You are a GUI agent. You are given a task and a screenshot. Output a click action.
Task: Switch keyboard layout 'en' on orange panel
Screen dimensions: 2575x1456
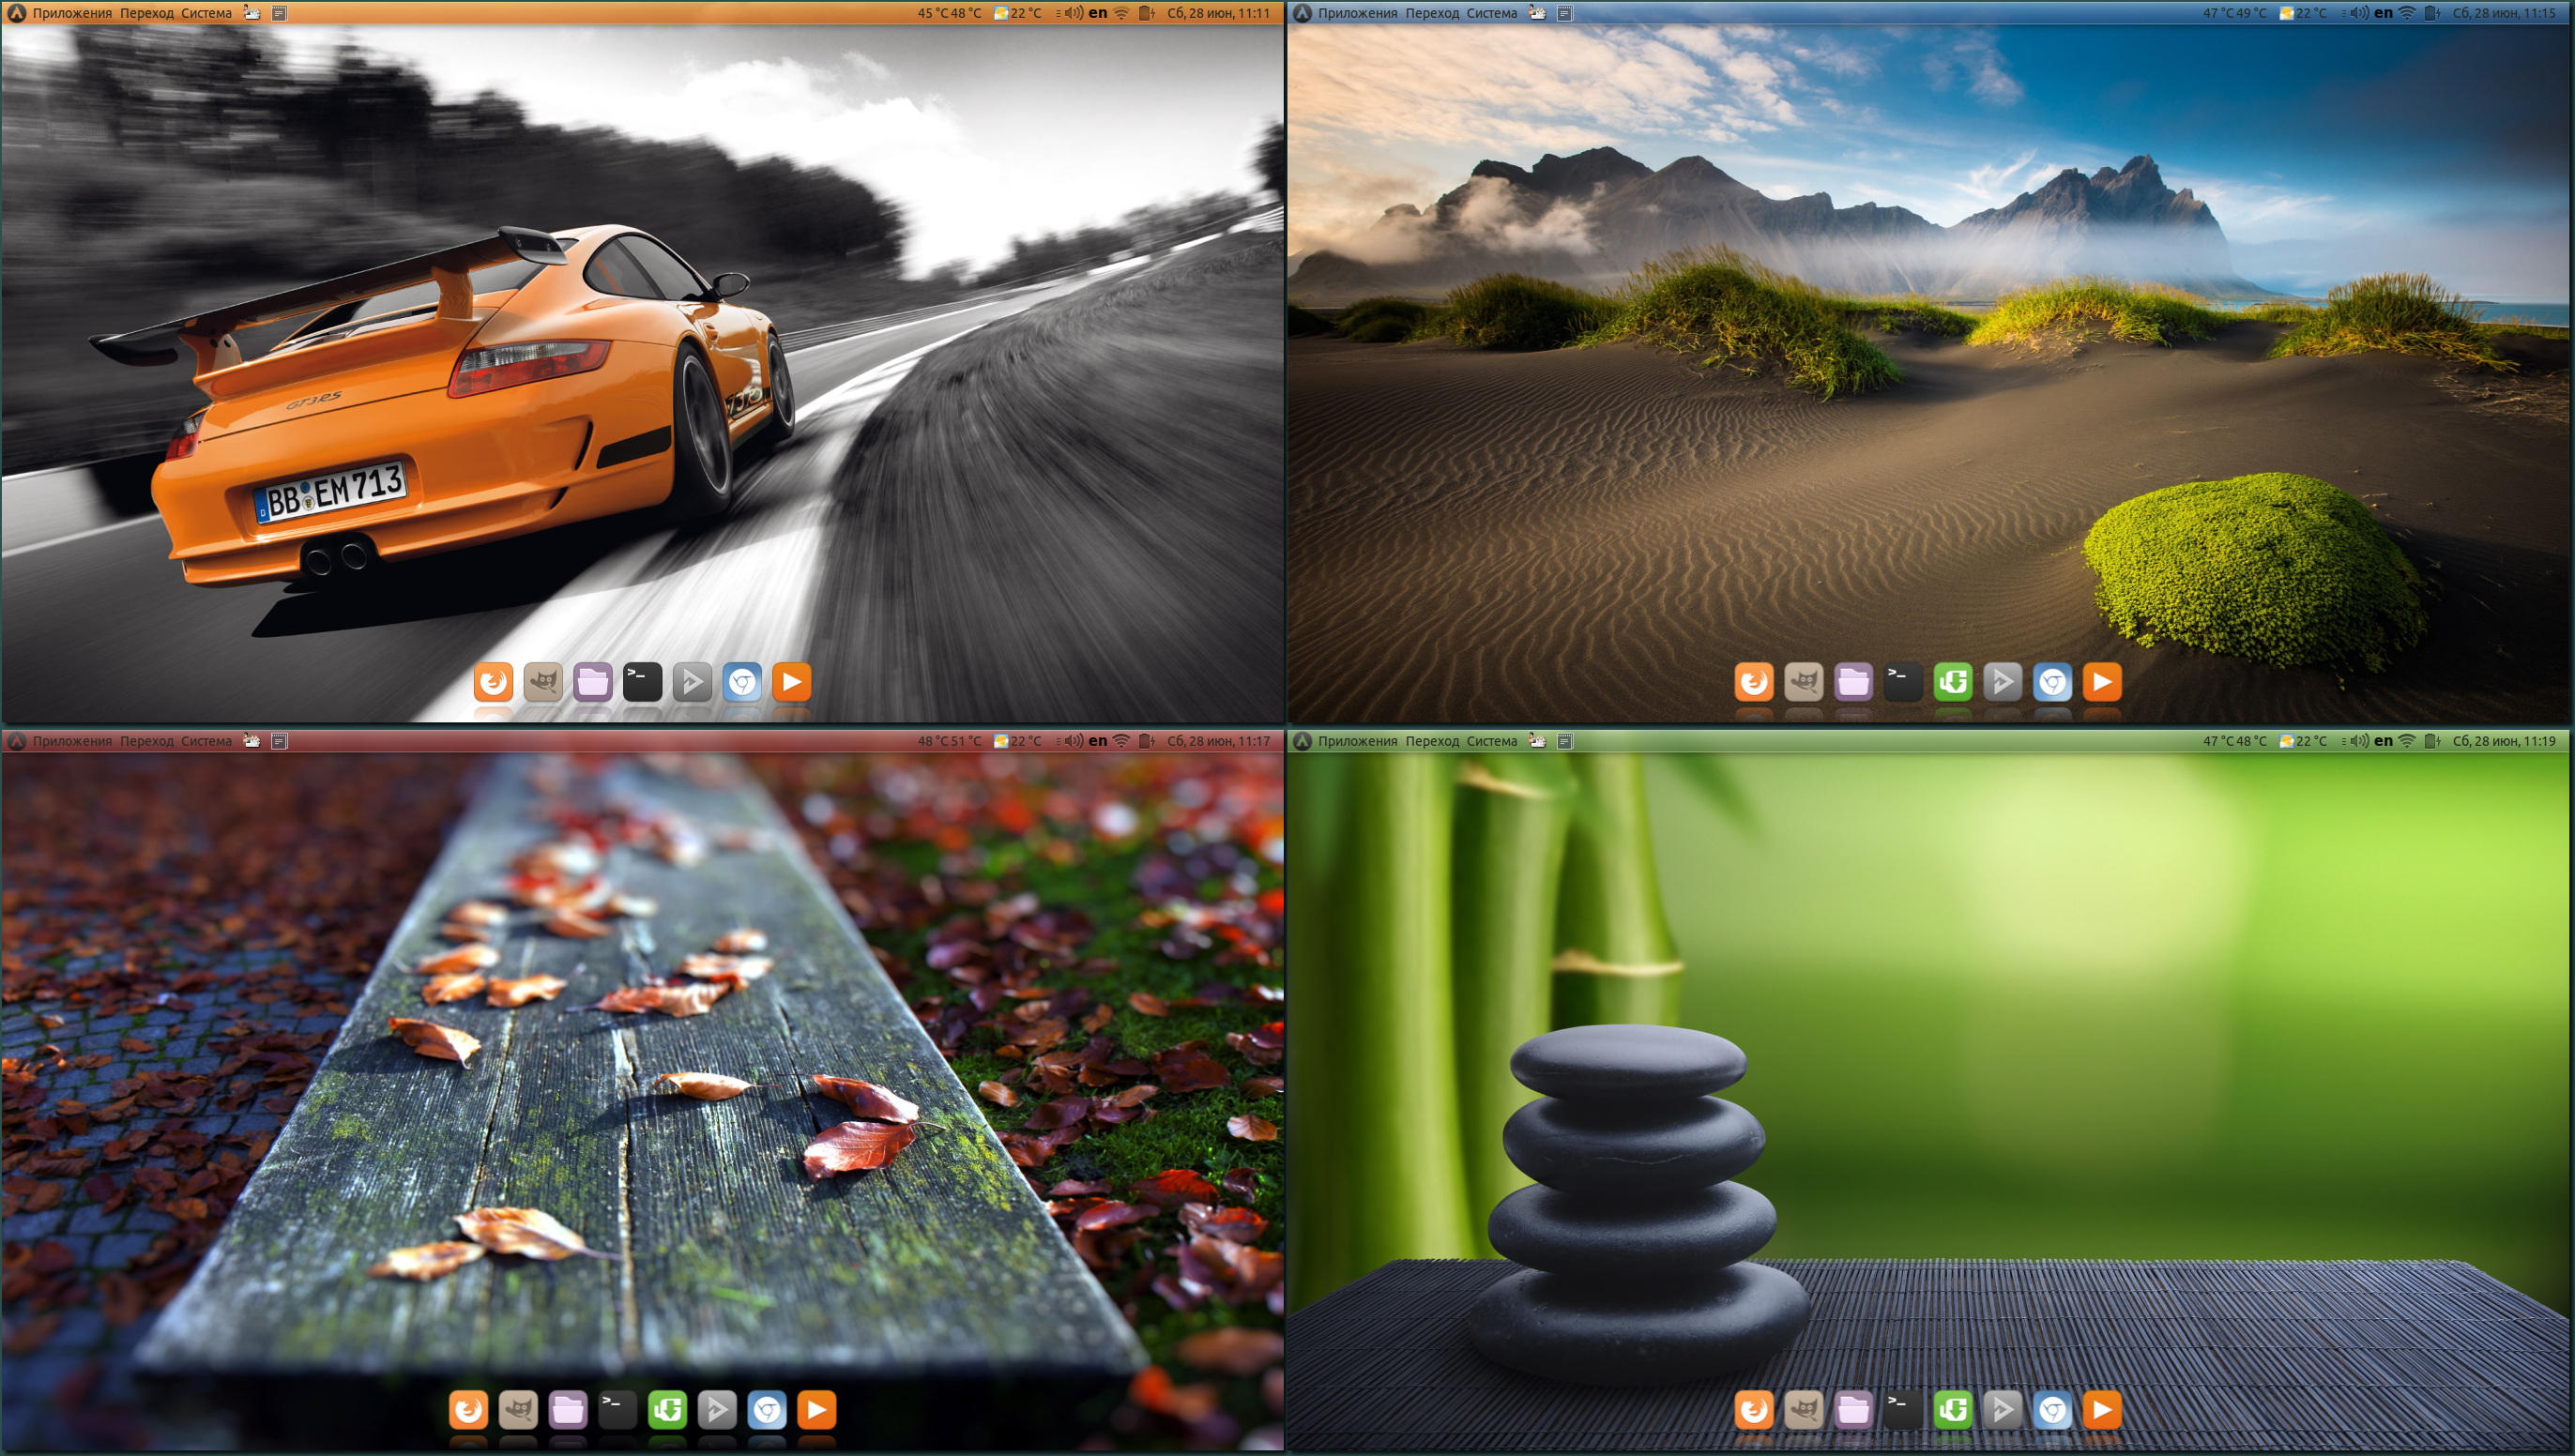[x=1097, y=13]
